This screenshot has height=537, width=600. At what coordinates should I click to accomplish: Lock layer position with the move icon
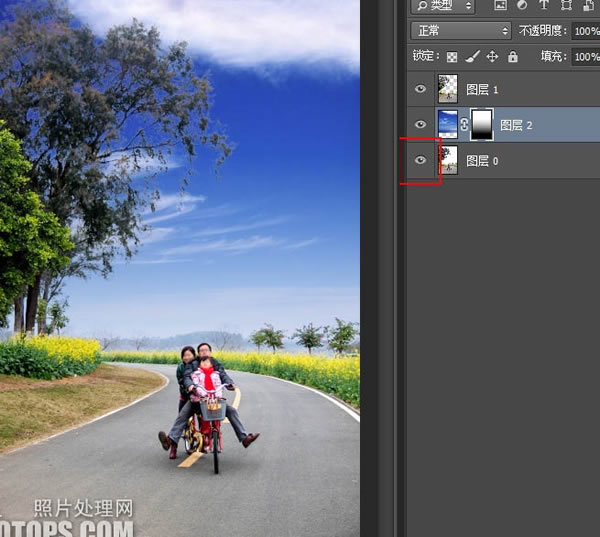(x=492, y=57)
